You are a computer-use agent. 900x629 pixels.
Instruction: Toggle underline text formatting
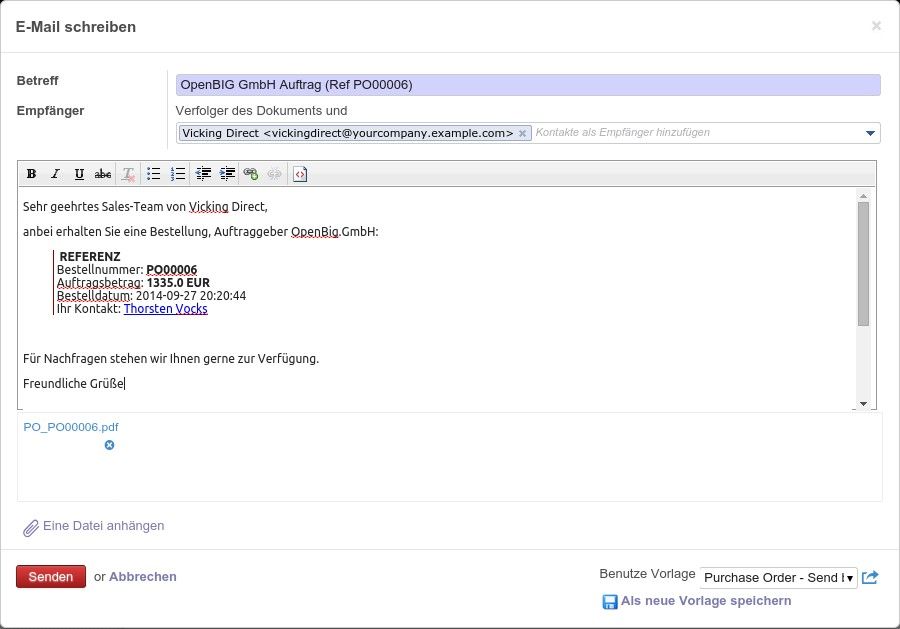tap(79, 174)
